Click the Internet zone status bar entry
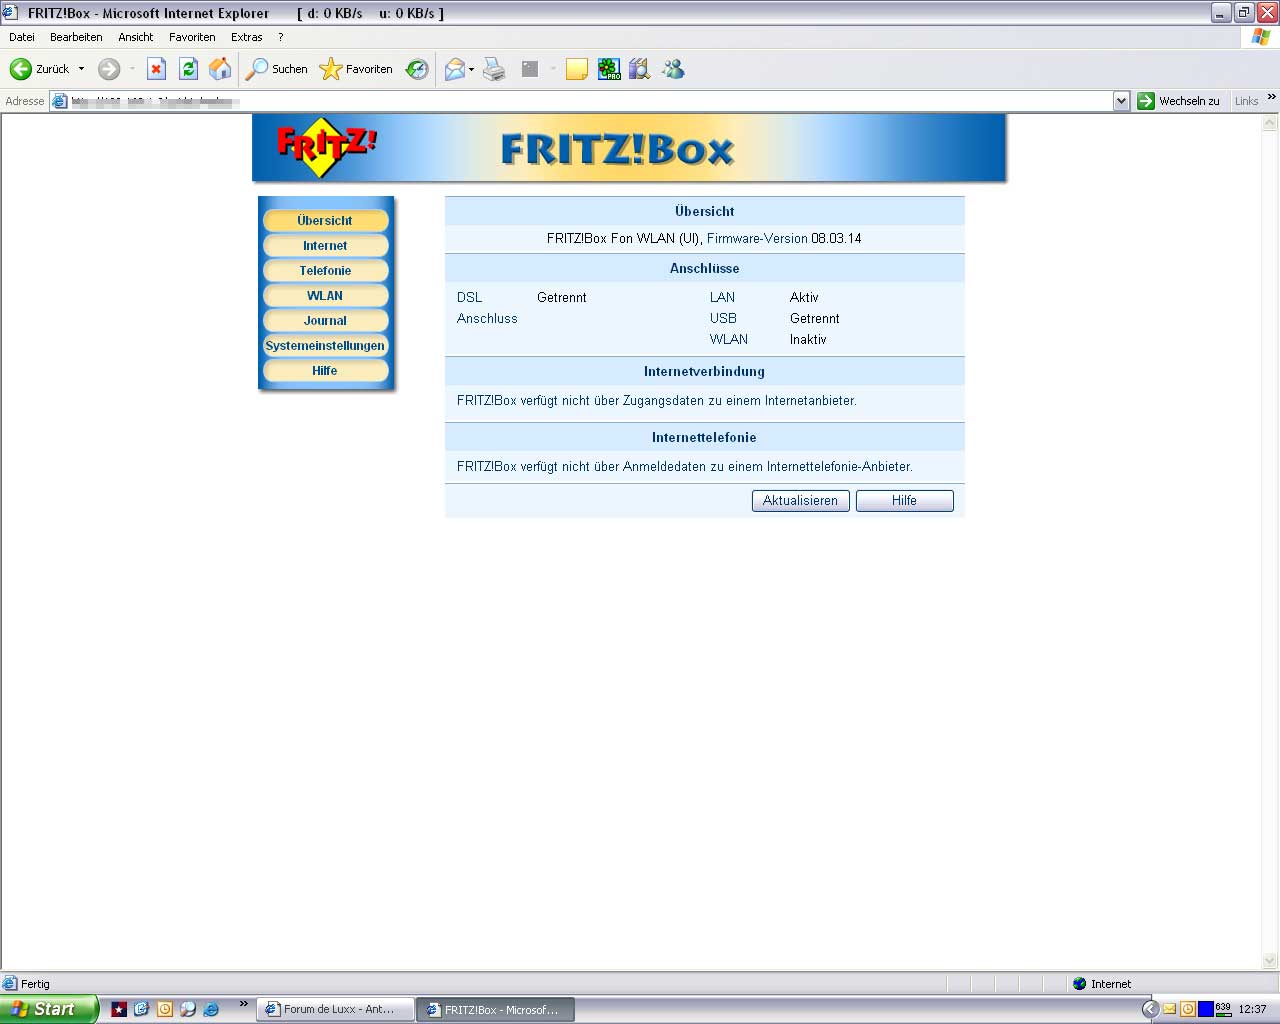This screenshot has width=1280, height=1024. tap(1102, 984)
